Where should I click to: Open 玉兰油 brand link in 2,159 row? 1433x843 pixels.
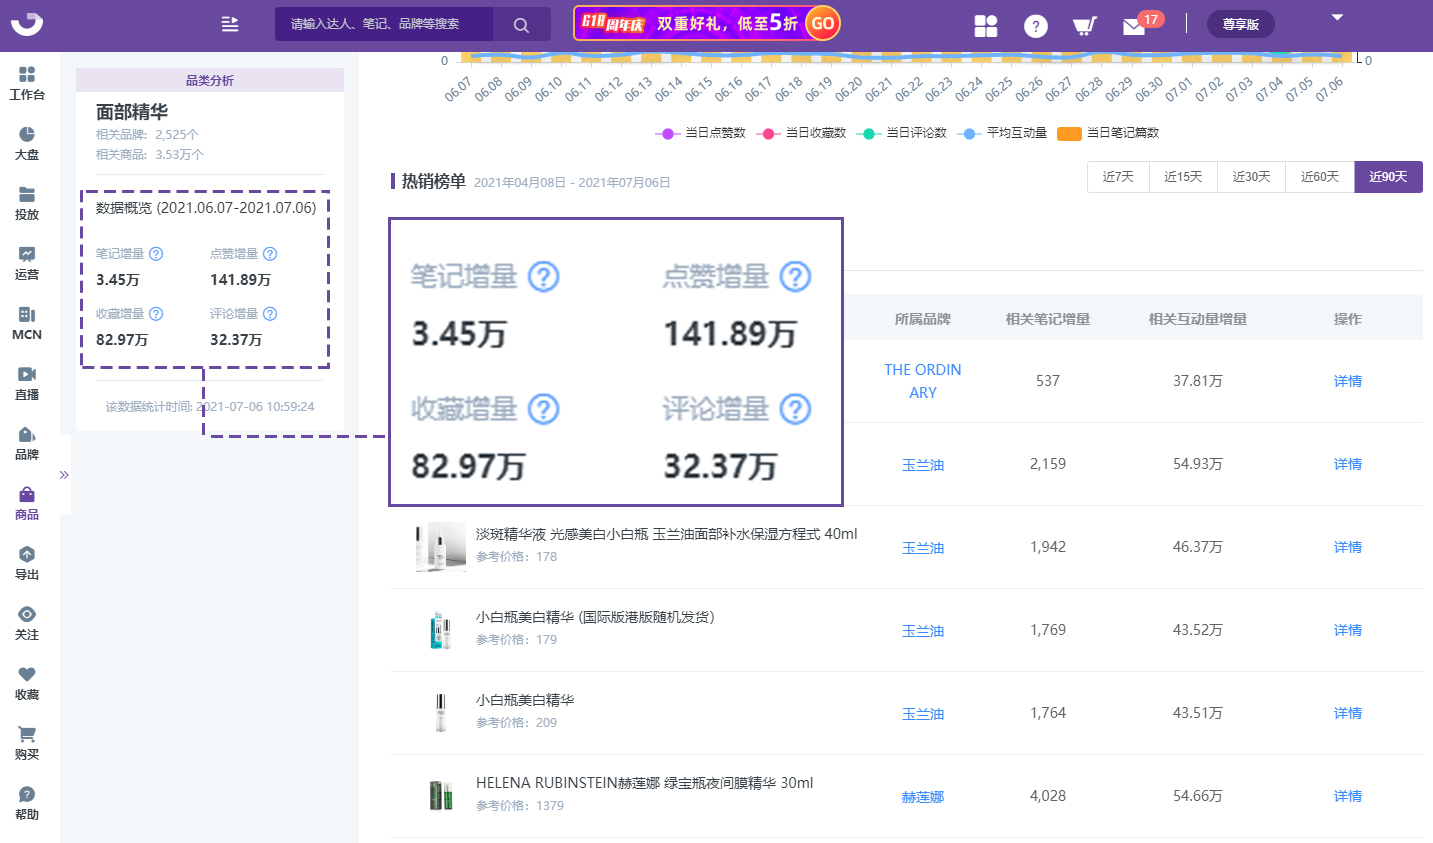click(x=923, y=465)
